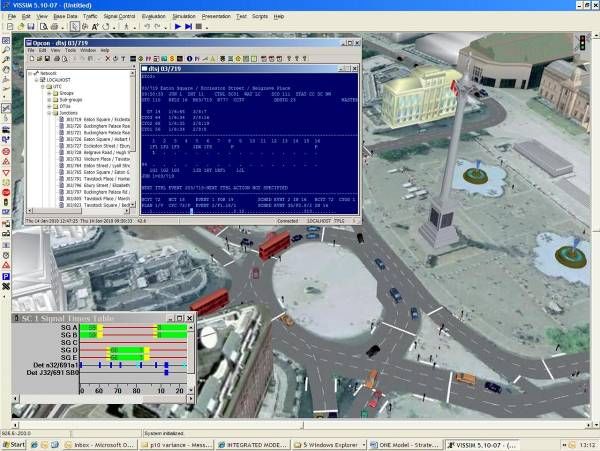Screen dimensions: 600x451
Task: Switch to 5 Windows Explorer taskbar group
Action: (x=329, y=445)
